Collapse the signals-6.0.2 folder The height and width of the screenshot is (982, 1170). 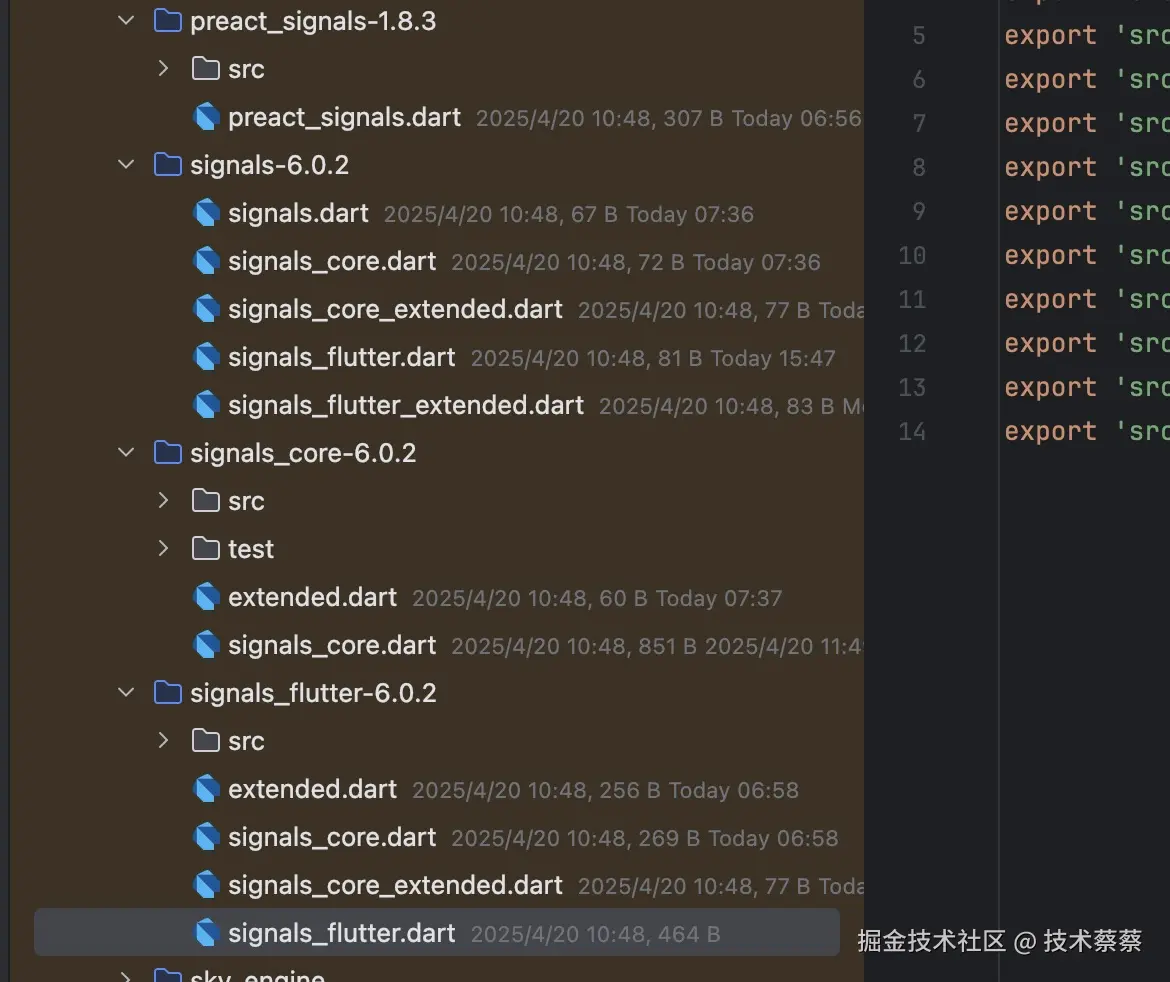(x=126, y=164)
